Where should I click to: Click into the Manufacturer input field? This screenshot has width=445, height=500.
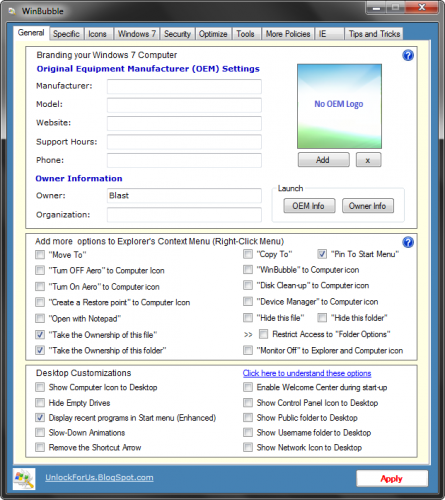[184, 87]
